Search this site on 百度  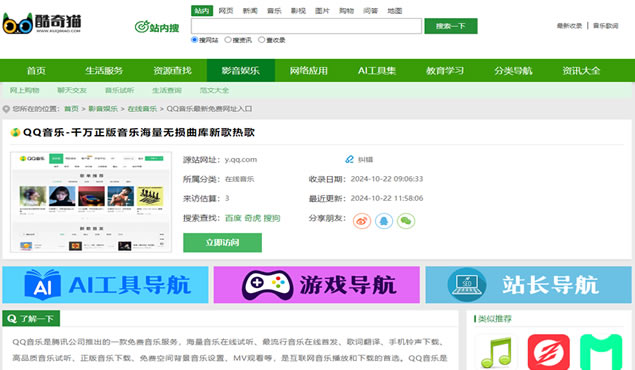tap(233, 218)
